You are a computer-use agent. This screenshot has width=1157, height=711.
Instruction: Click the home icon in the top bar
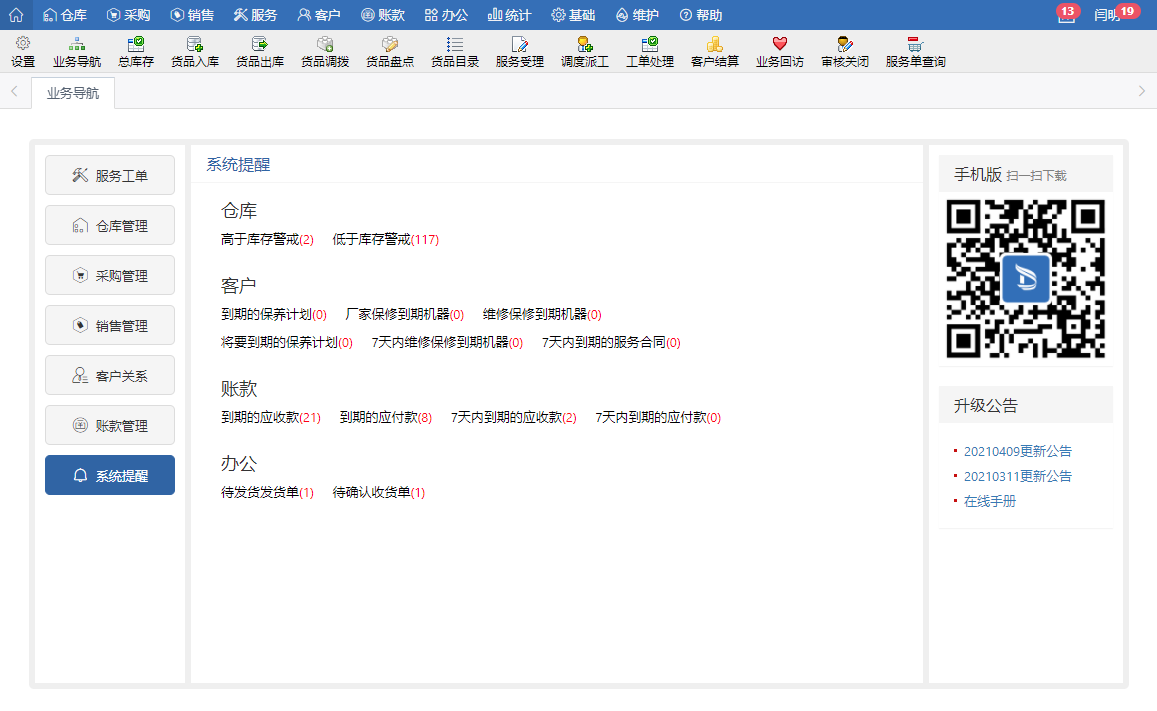coord(16,15)
